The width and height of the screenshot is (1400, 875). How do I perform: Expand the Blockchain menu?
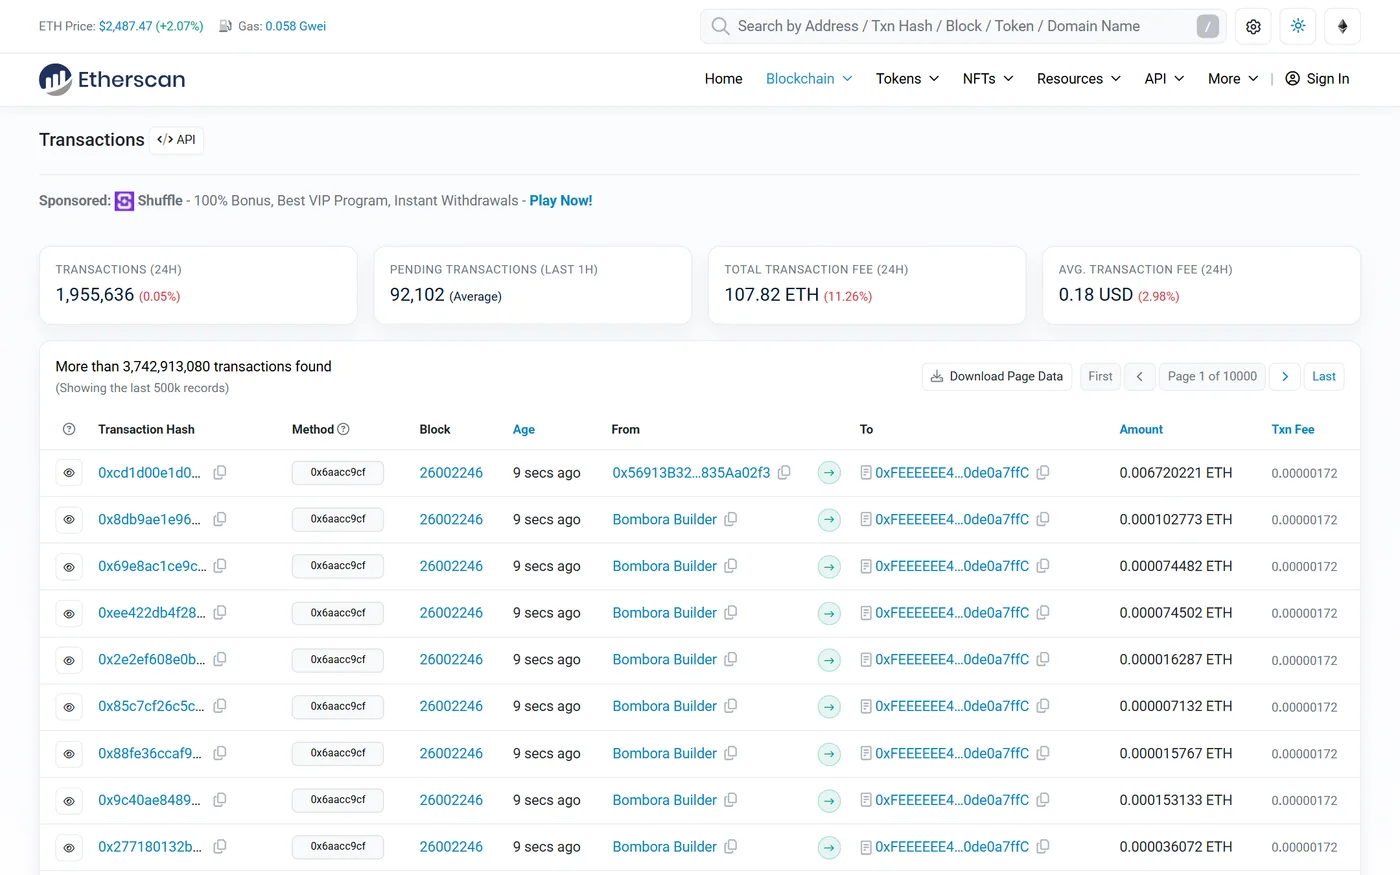tap(809, 79)
